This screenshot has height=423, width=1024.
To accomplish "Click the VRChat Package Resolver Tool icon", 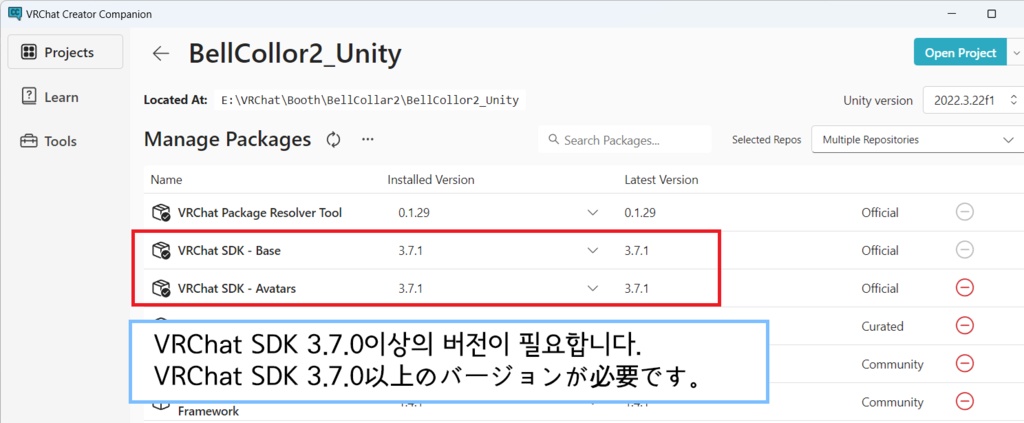I will click(x=159, y=212).
